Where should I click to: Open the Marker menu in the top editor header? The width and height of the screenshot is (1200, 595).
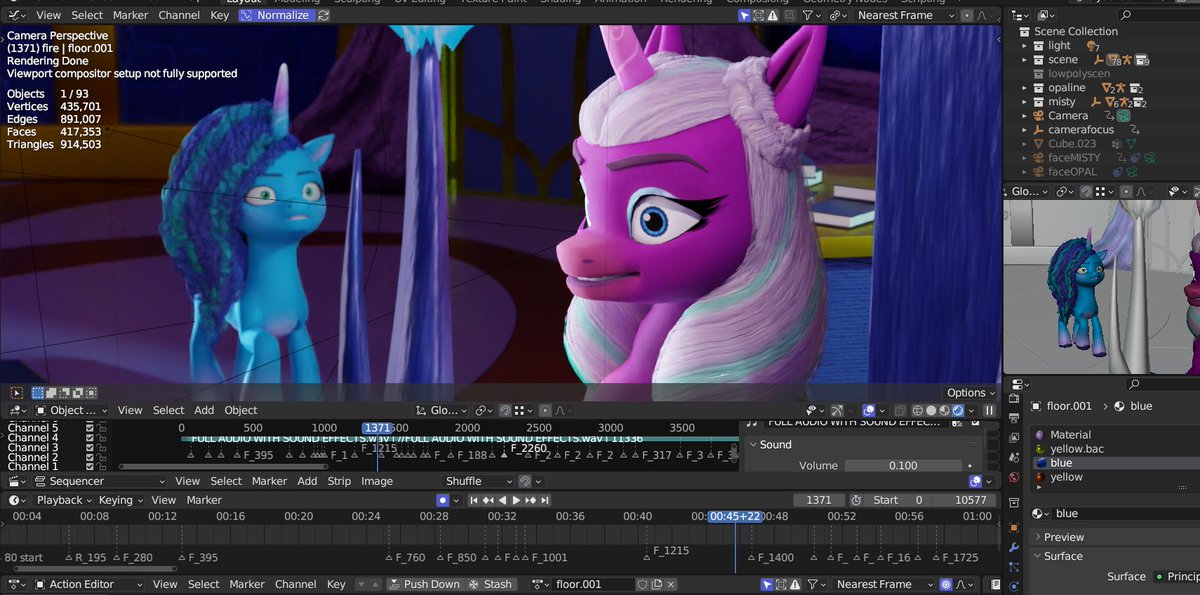point(130,15)
